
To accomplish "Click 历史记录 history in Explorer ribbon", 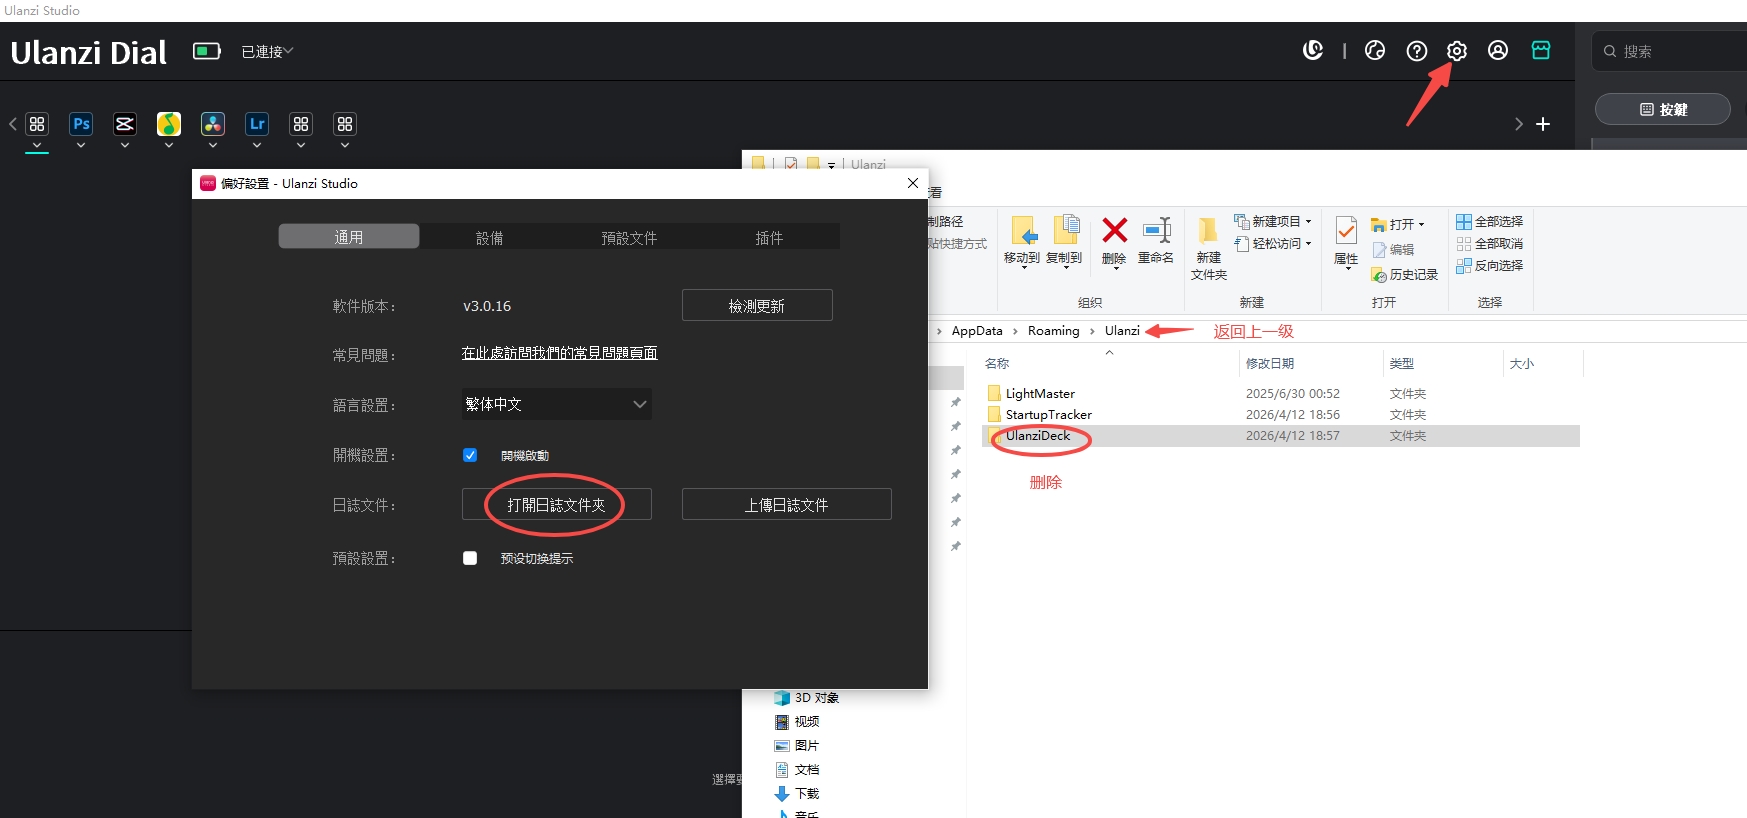I will [x=1405, y=274].
